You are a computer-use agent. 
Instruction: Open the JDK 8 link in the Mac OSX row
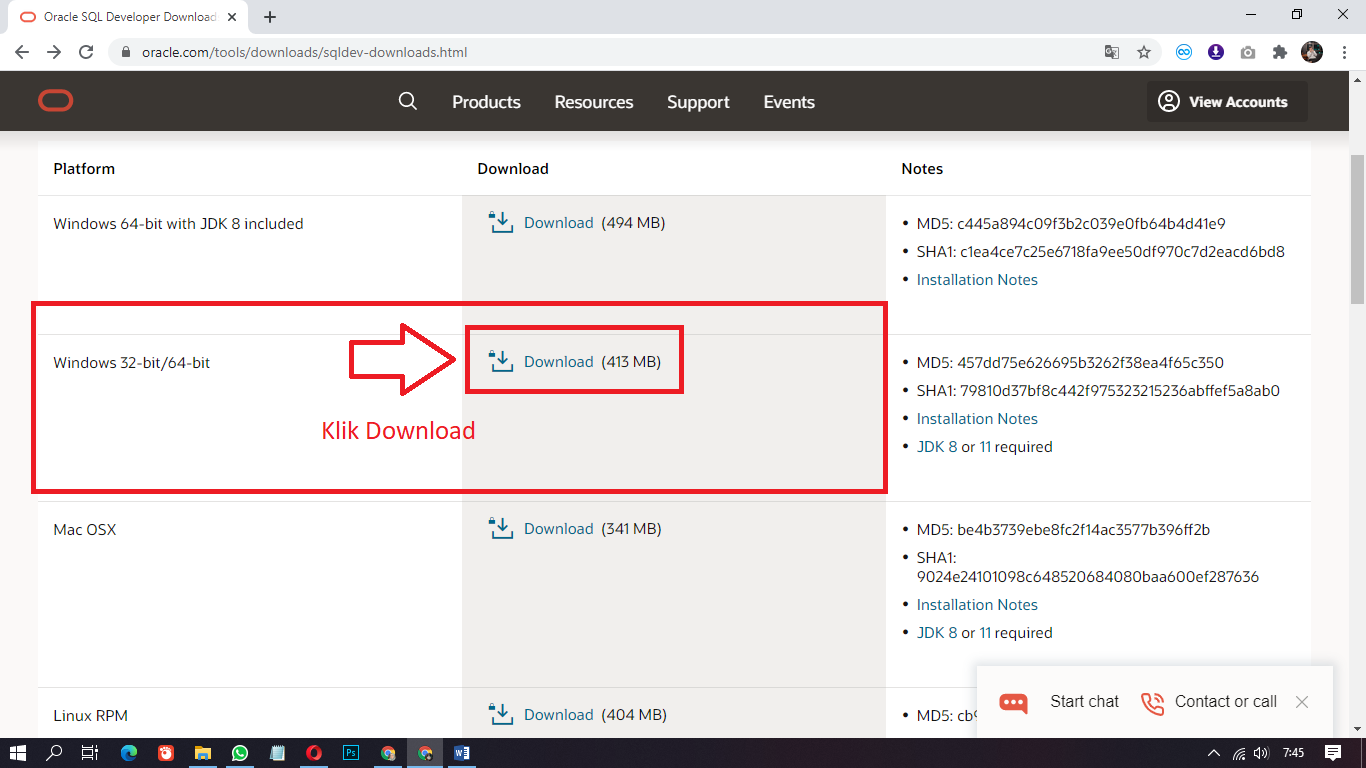937,633
